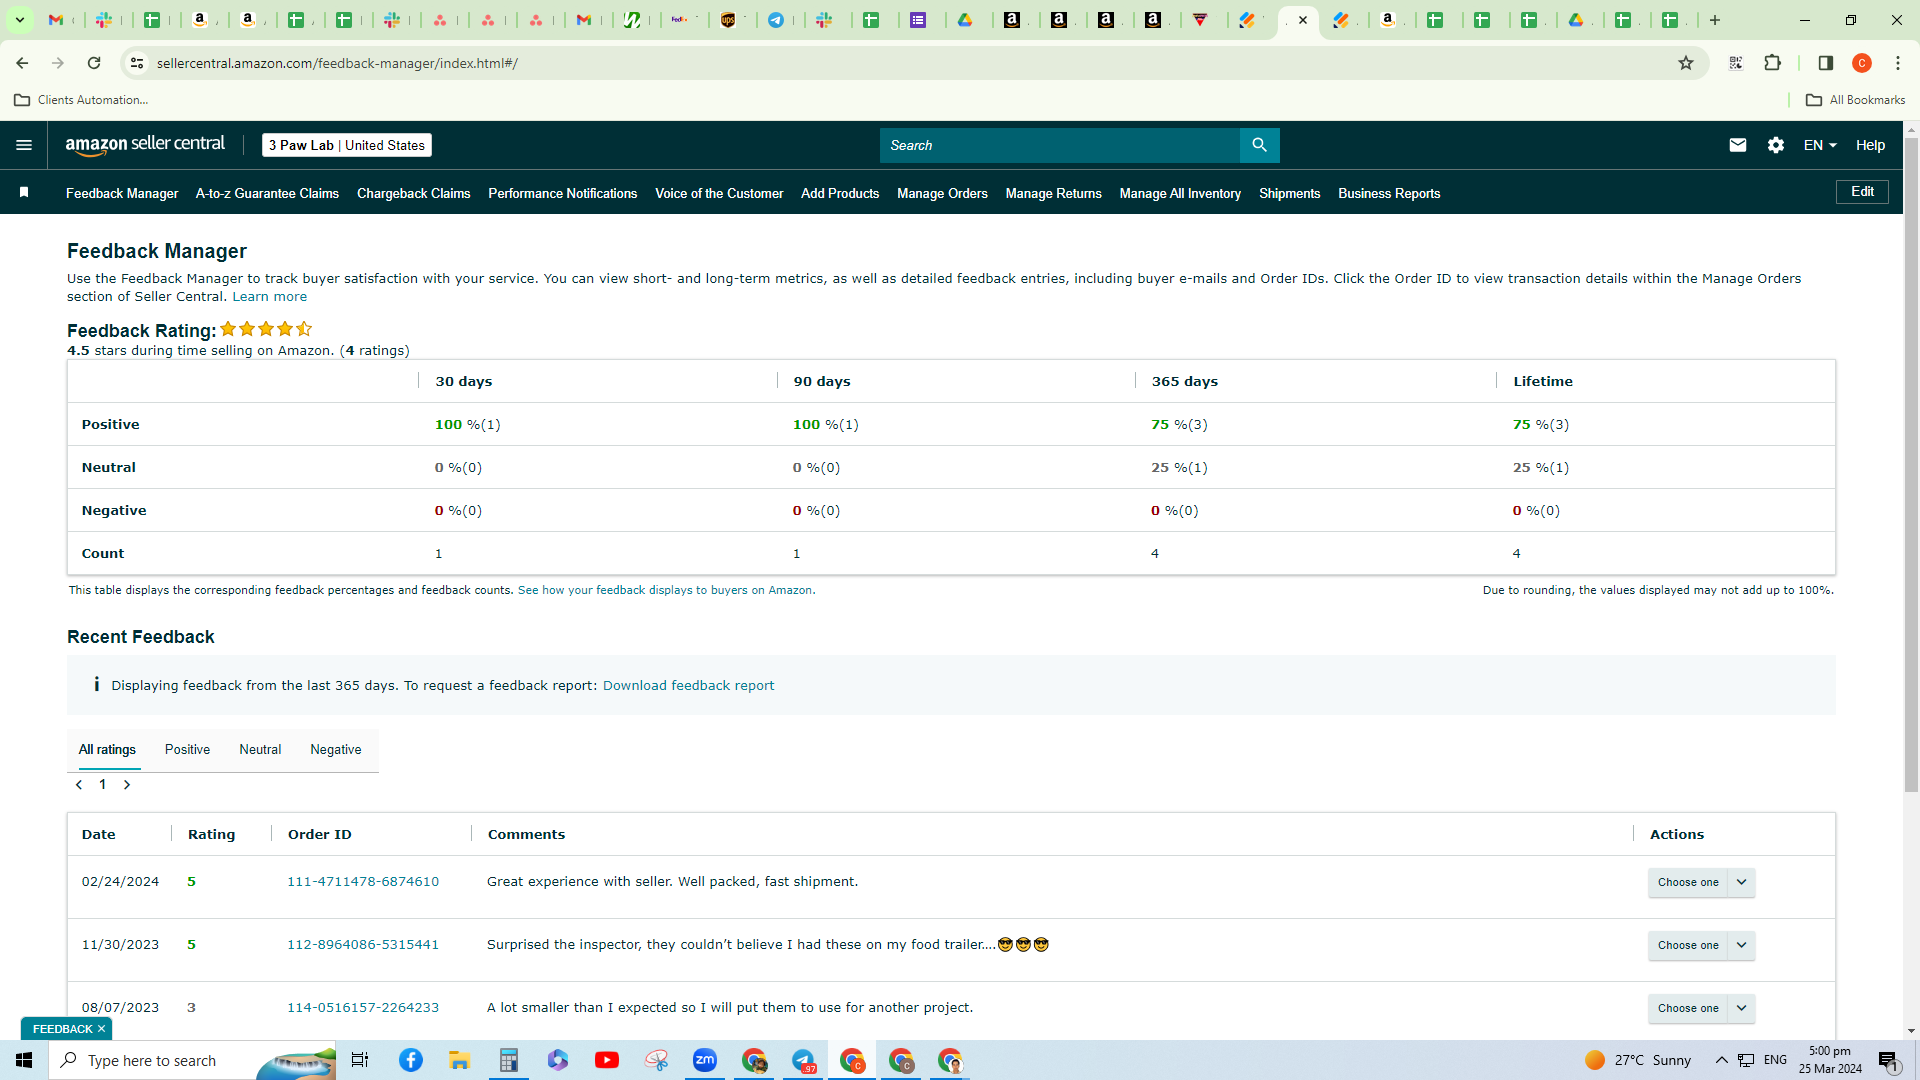Bookmark this page with star icon
Screen dimensions: 1920x1080
point(1686,63)
